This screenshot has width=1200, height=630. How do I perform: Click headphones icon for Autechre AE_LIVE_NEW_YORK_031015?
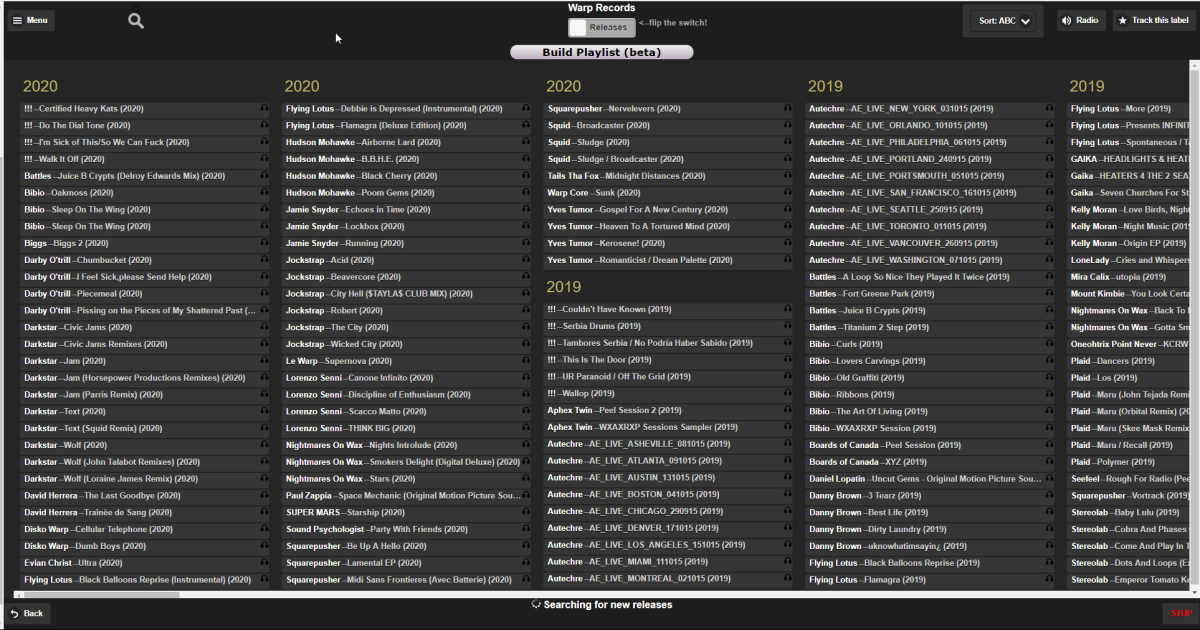(x=1050, y=108)
